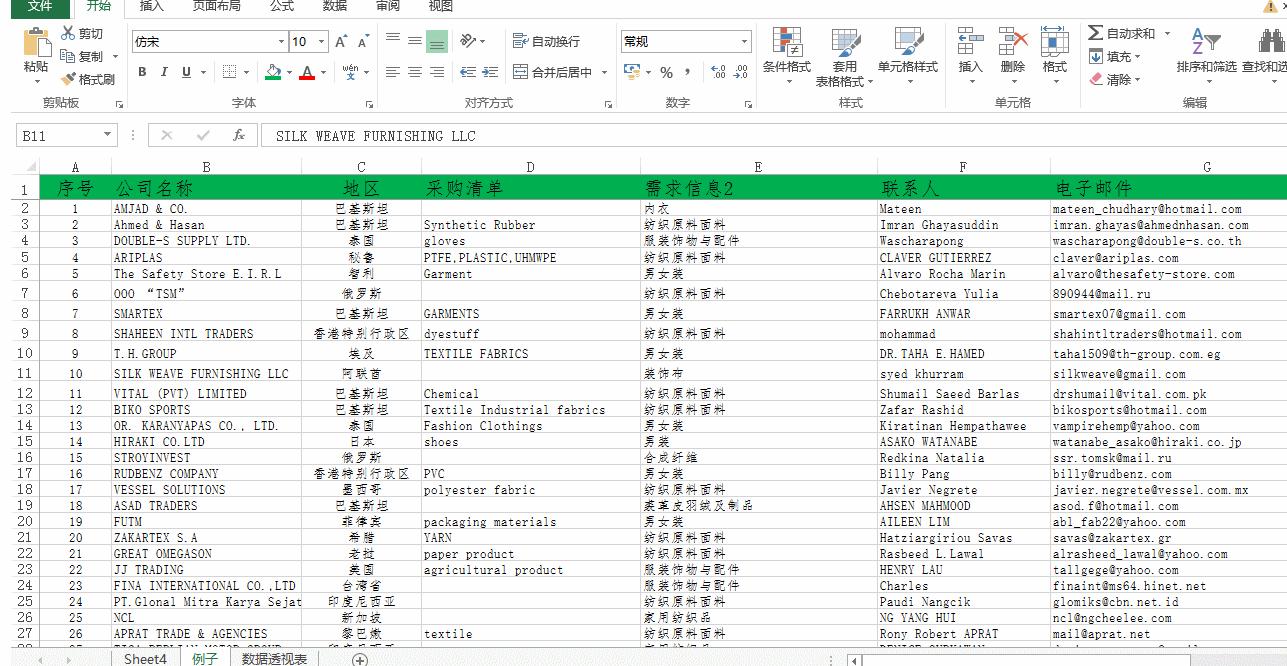Toggle Bold formatting
Image resolution: width=1287 pixels, height=666 pixels.
[x=142, y=72]
